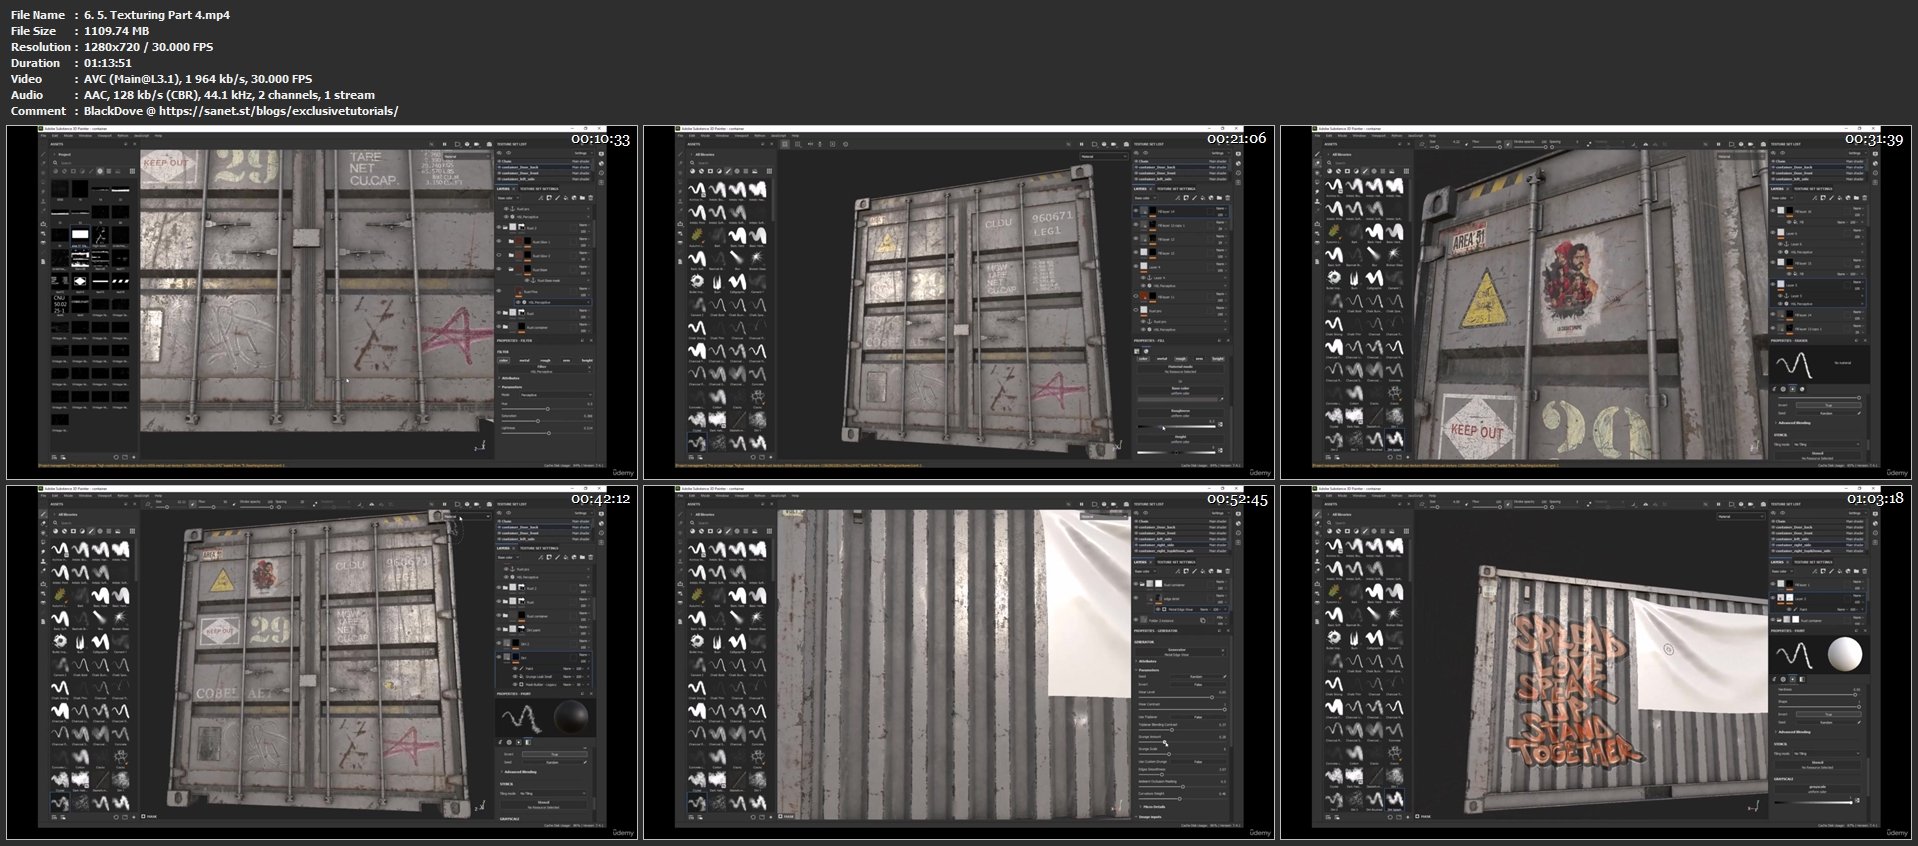
Task: Click the materials sphere filter icon in the 00:31:39 Assets panel
Action: (1330, 171)
